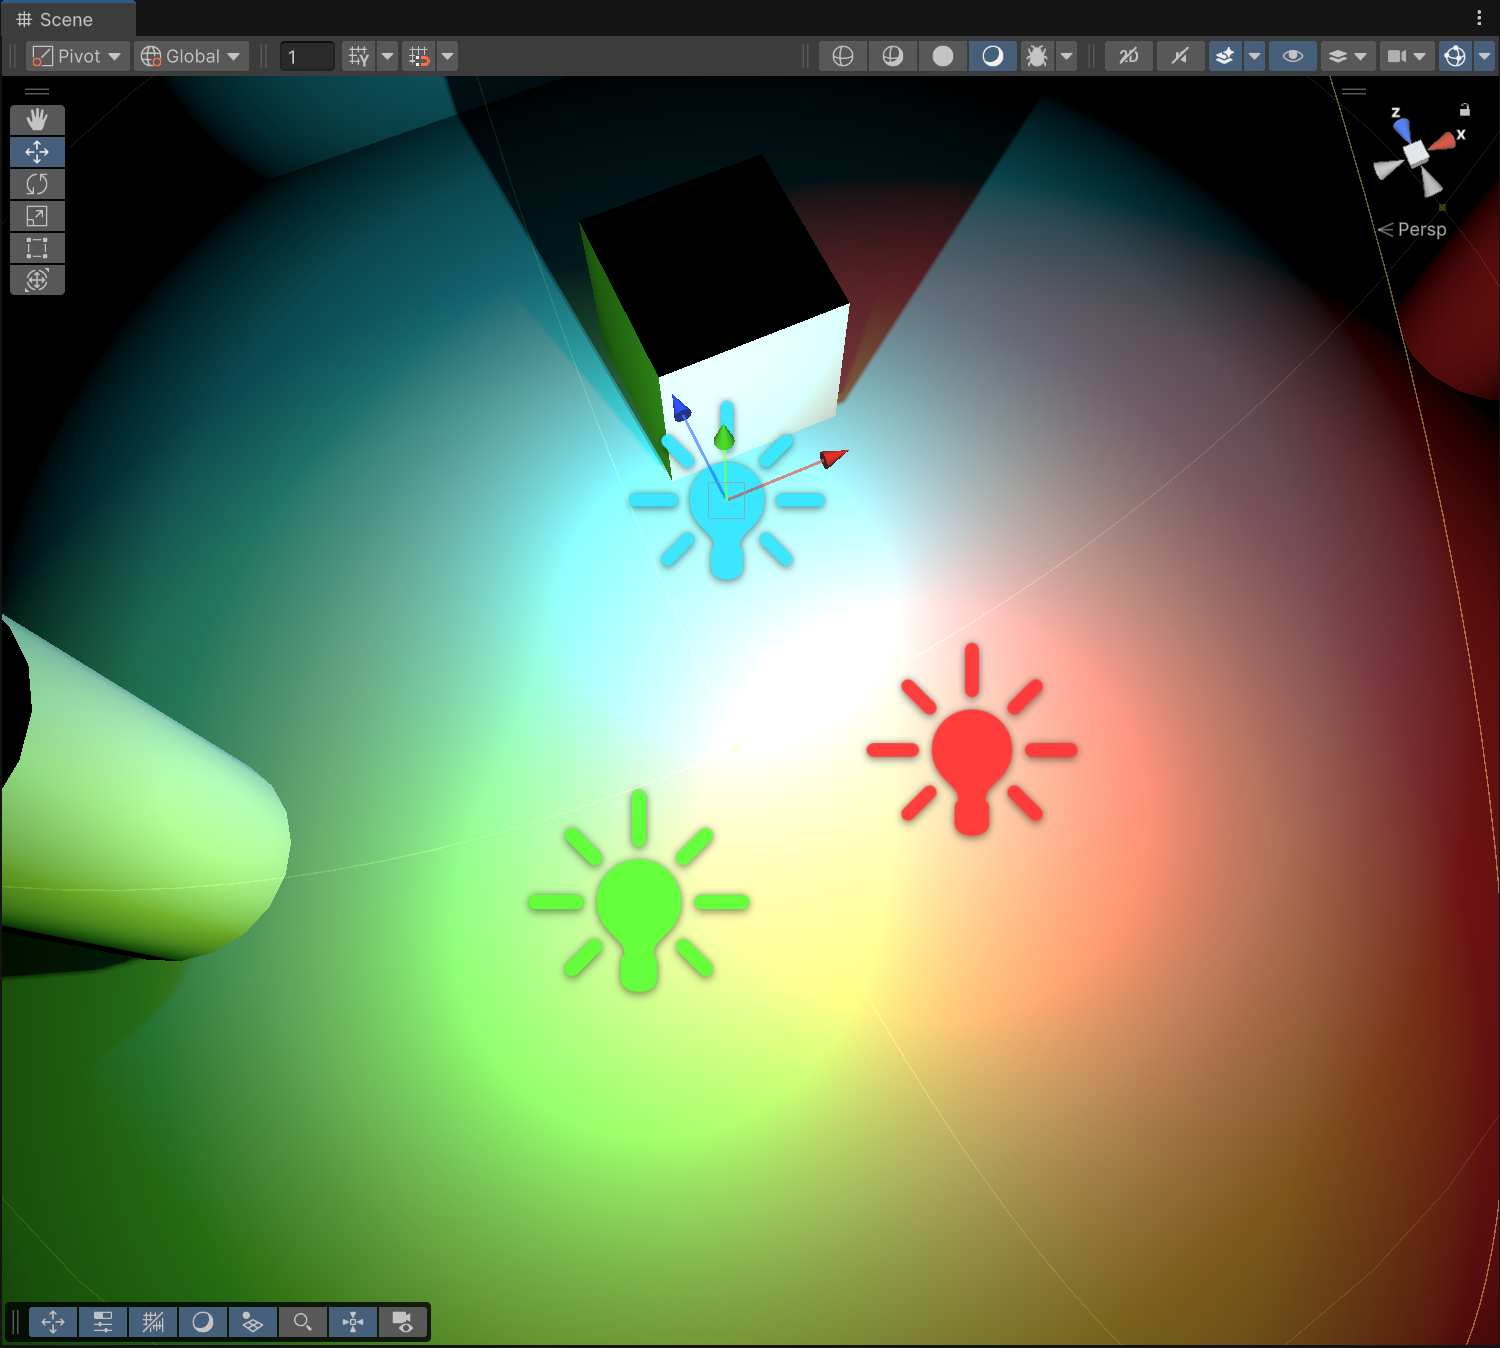Toggle grid snapping magnet icon
Image resolution: width=1500 pixels, height=1348 pixels.
(x=419, y=56)
